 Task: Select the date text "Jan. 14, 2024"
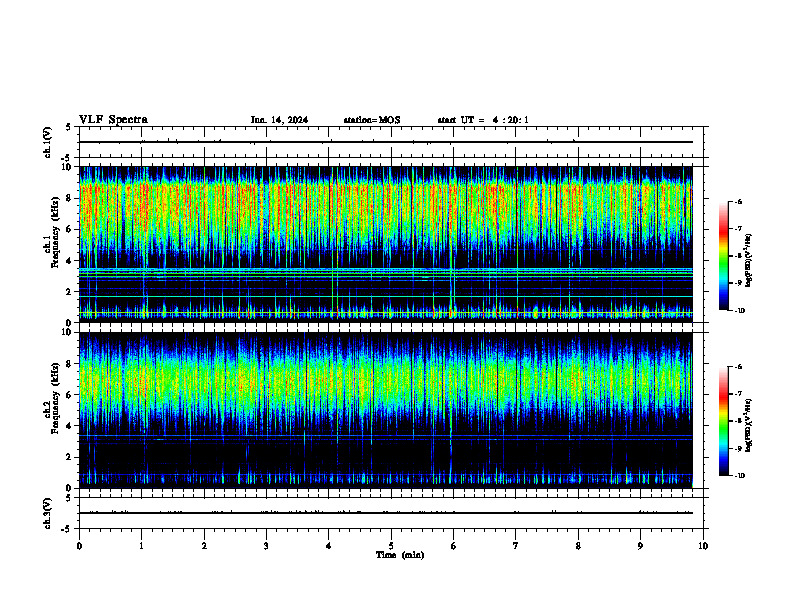pos(279,120)
